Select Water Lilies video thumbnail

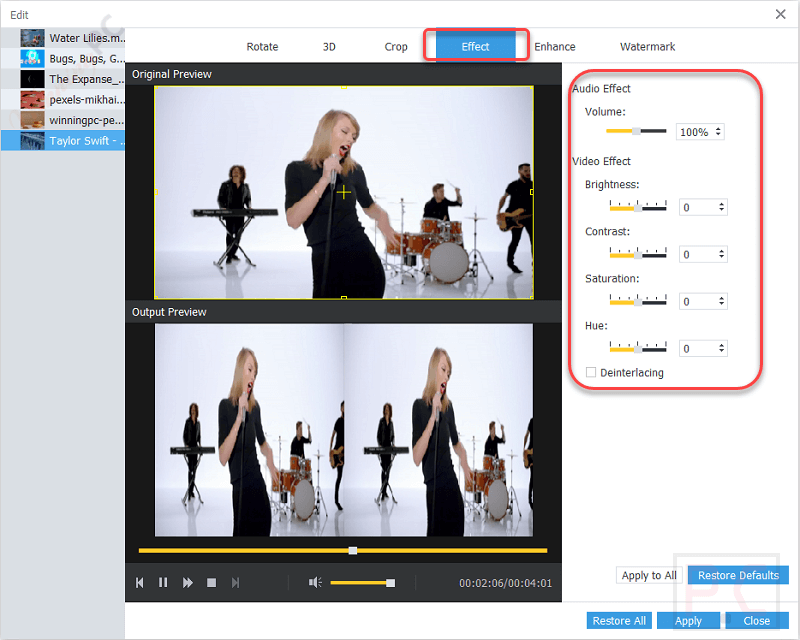pos(32,38)
